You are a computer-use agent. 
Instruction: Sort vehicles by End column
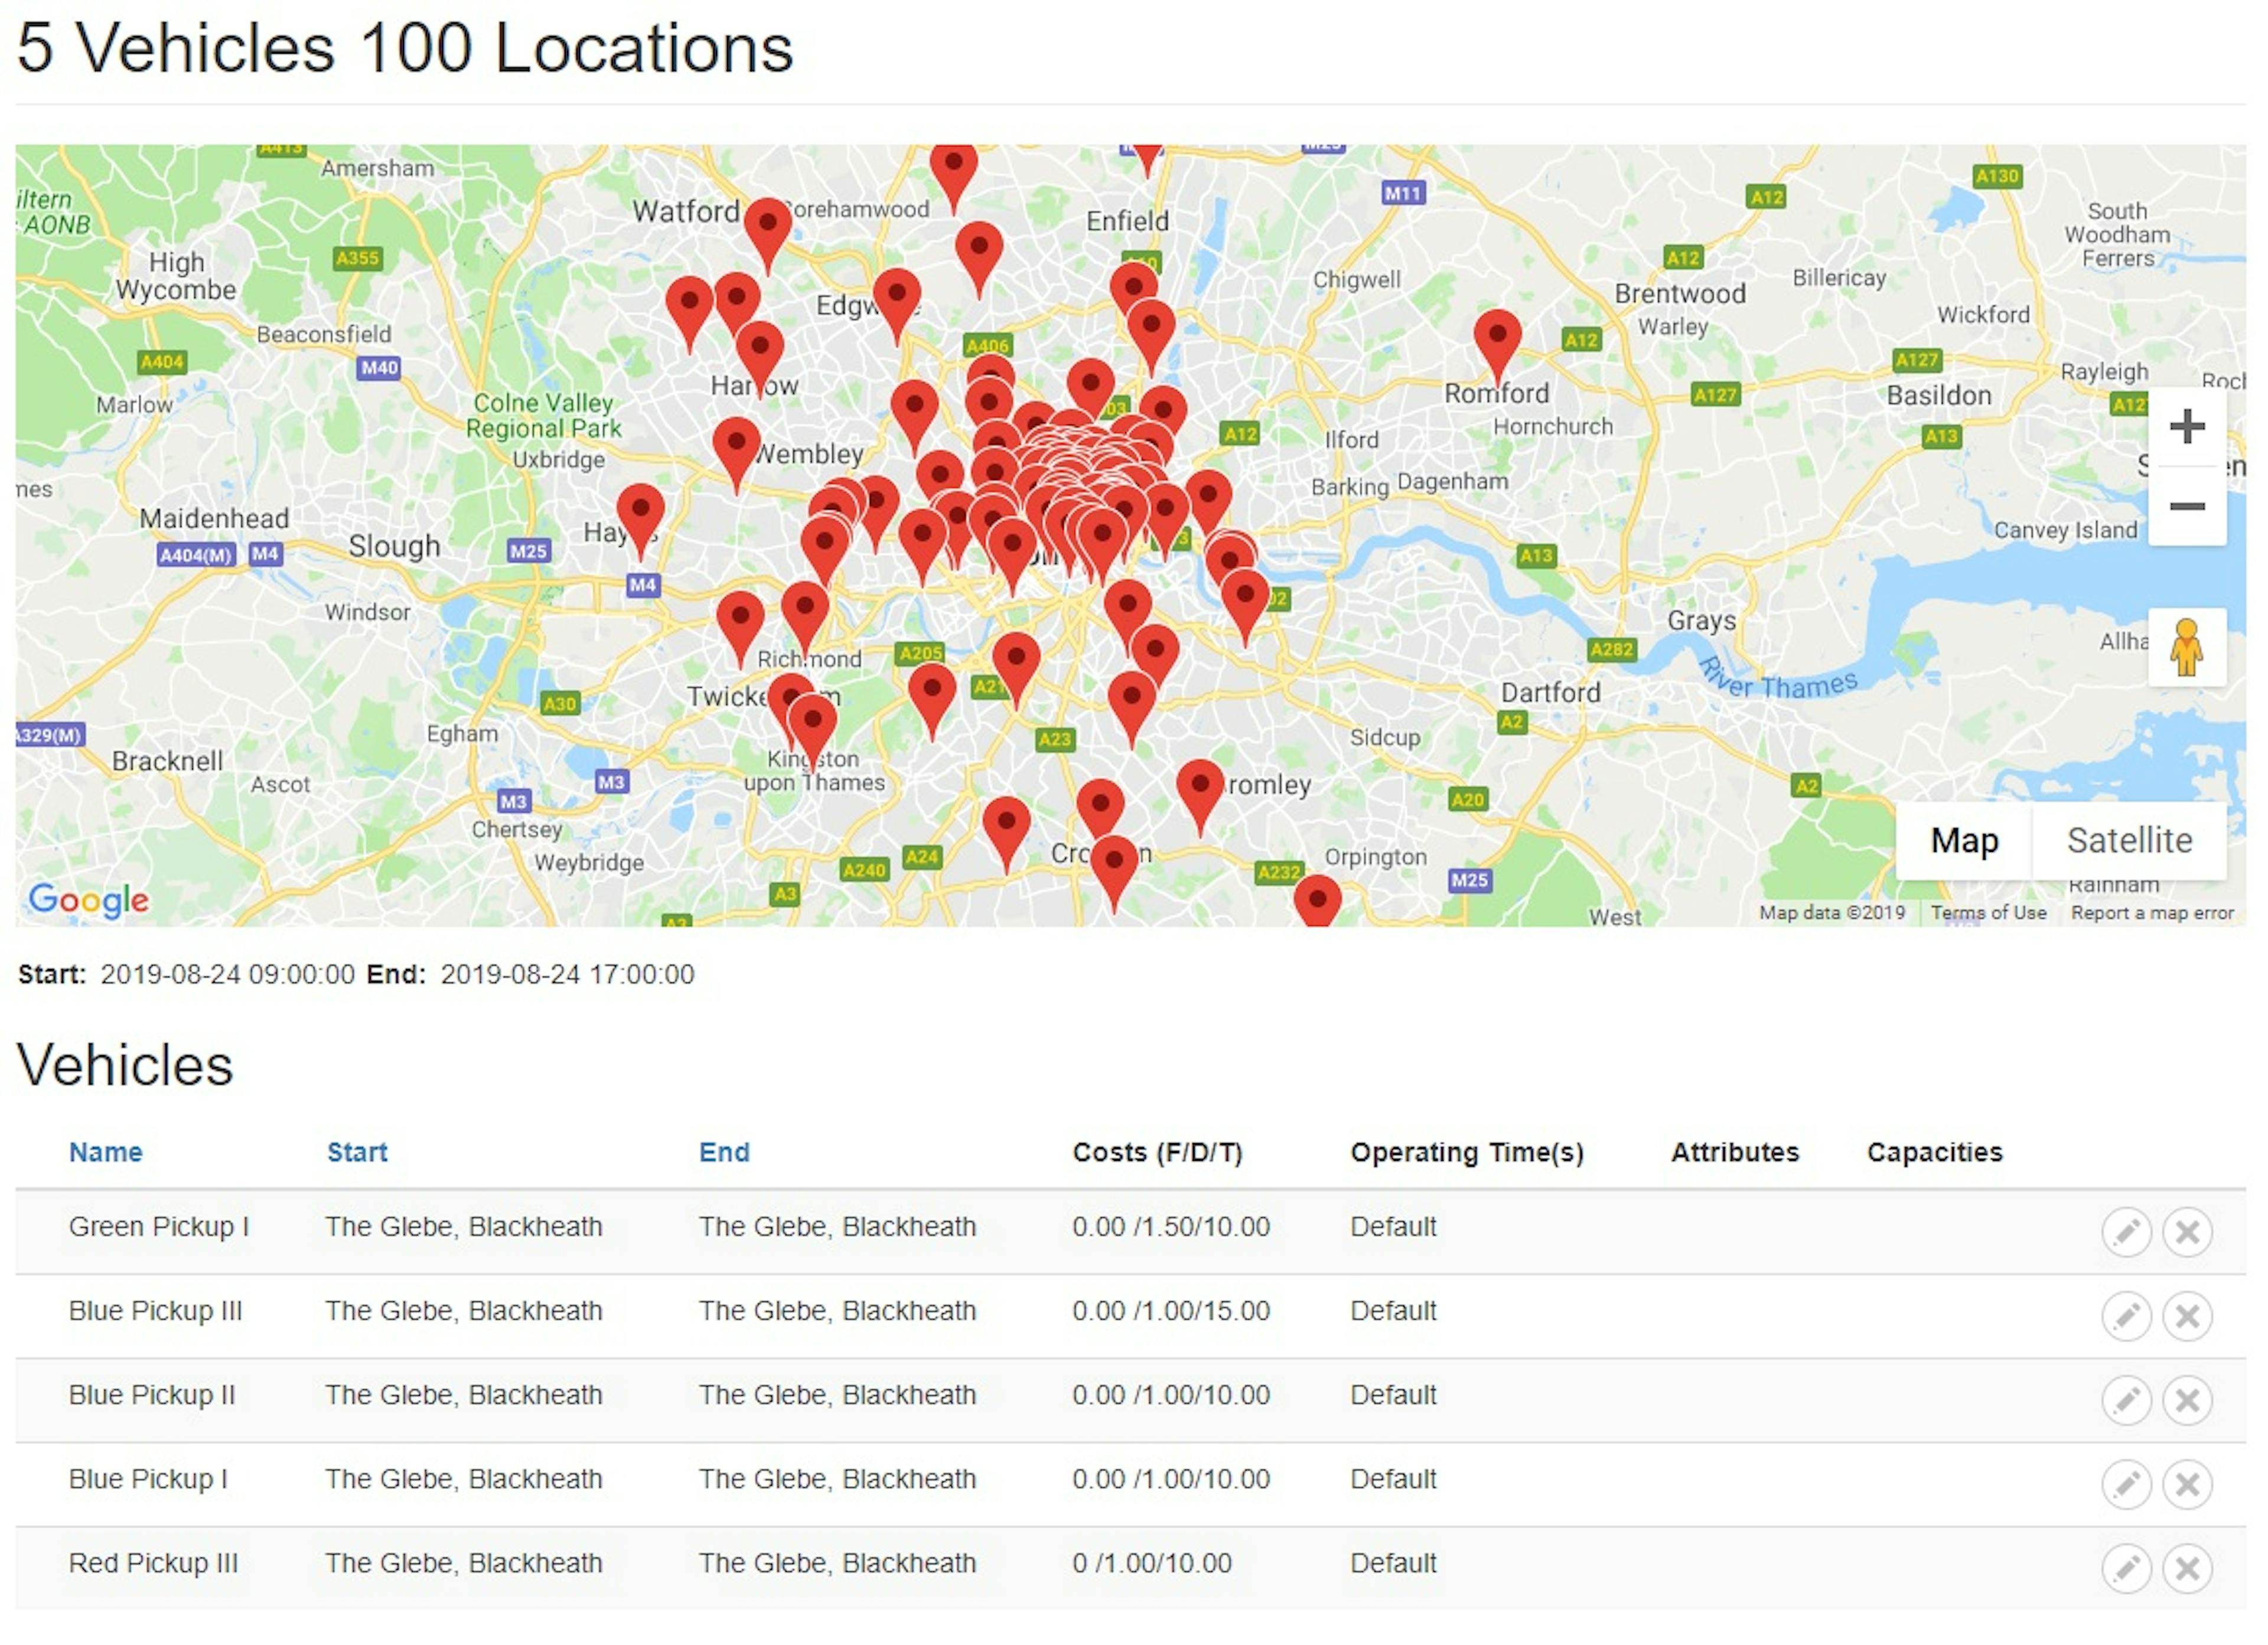point(724,1152)
